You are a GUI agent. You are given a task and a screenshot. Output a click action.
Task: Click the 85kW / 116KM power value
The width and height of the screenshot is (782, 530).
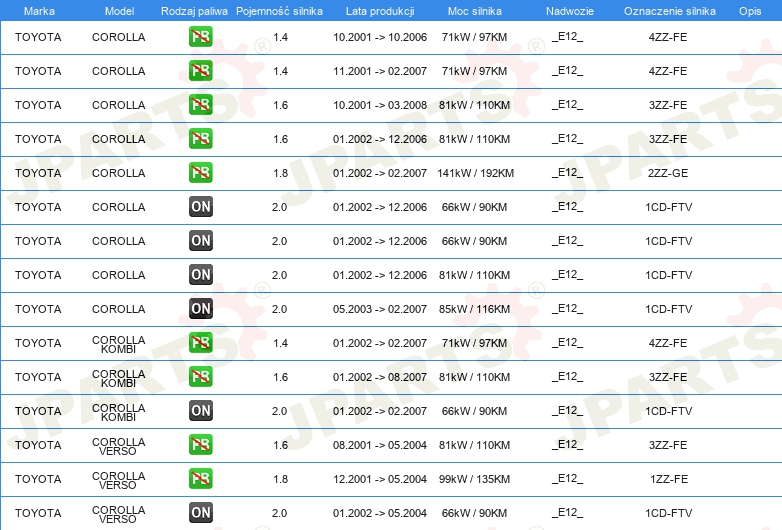point(474,309)
